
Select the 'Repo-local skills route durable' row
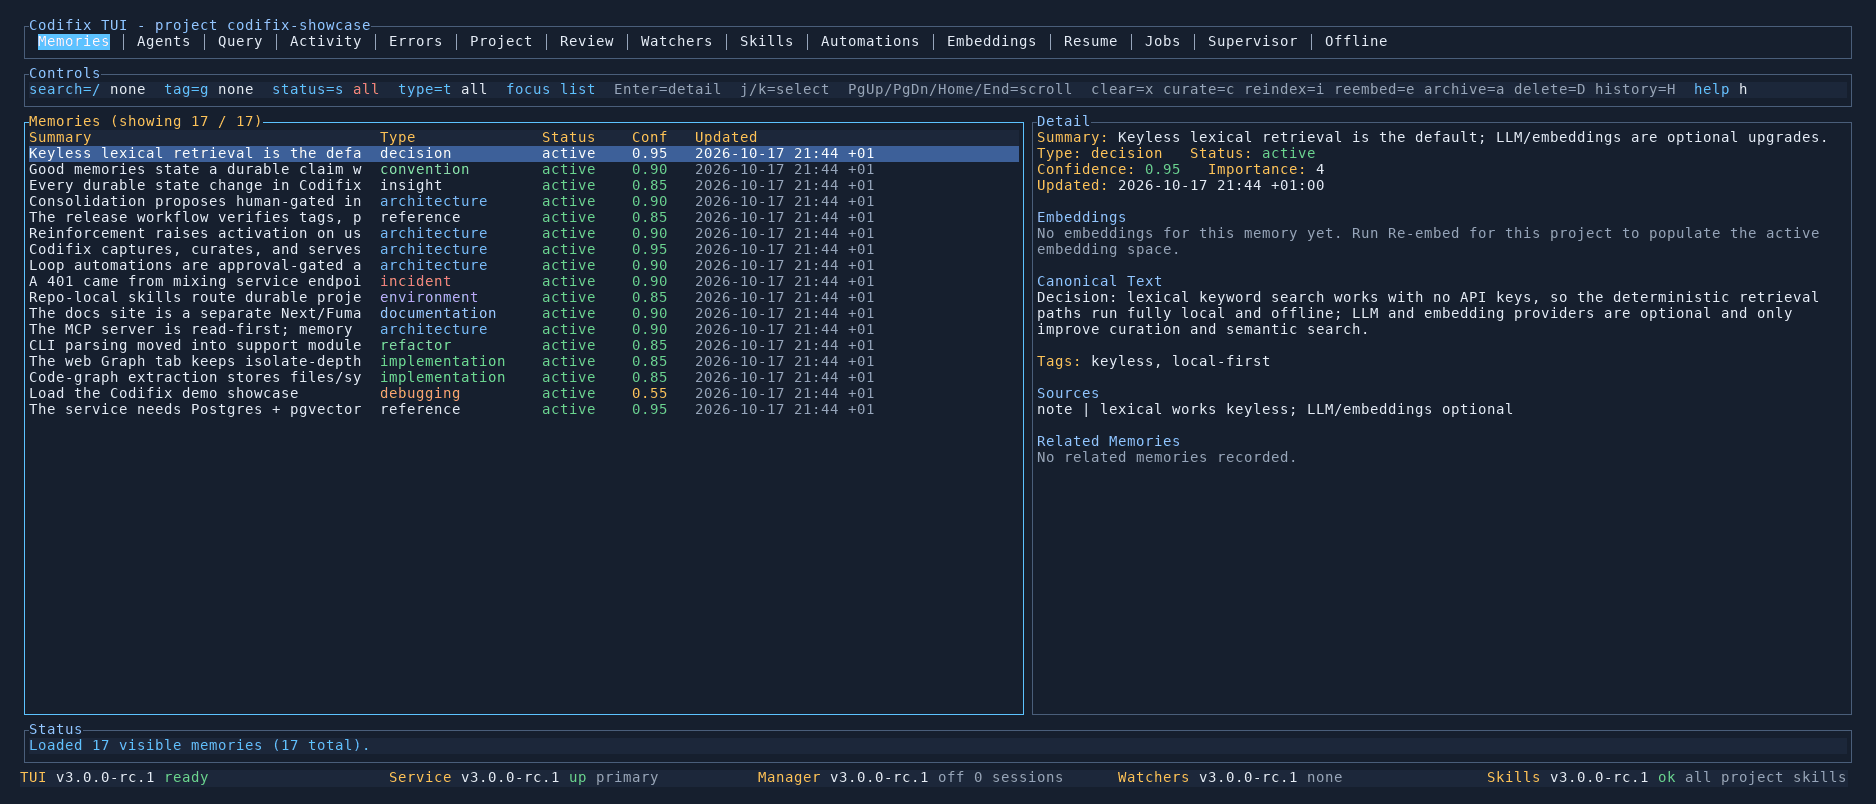coord(523,298)
